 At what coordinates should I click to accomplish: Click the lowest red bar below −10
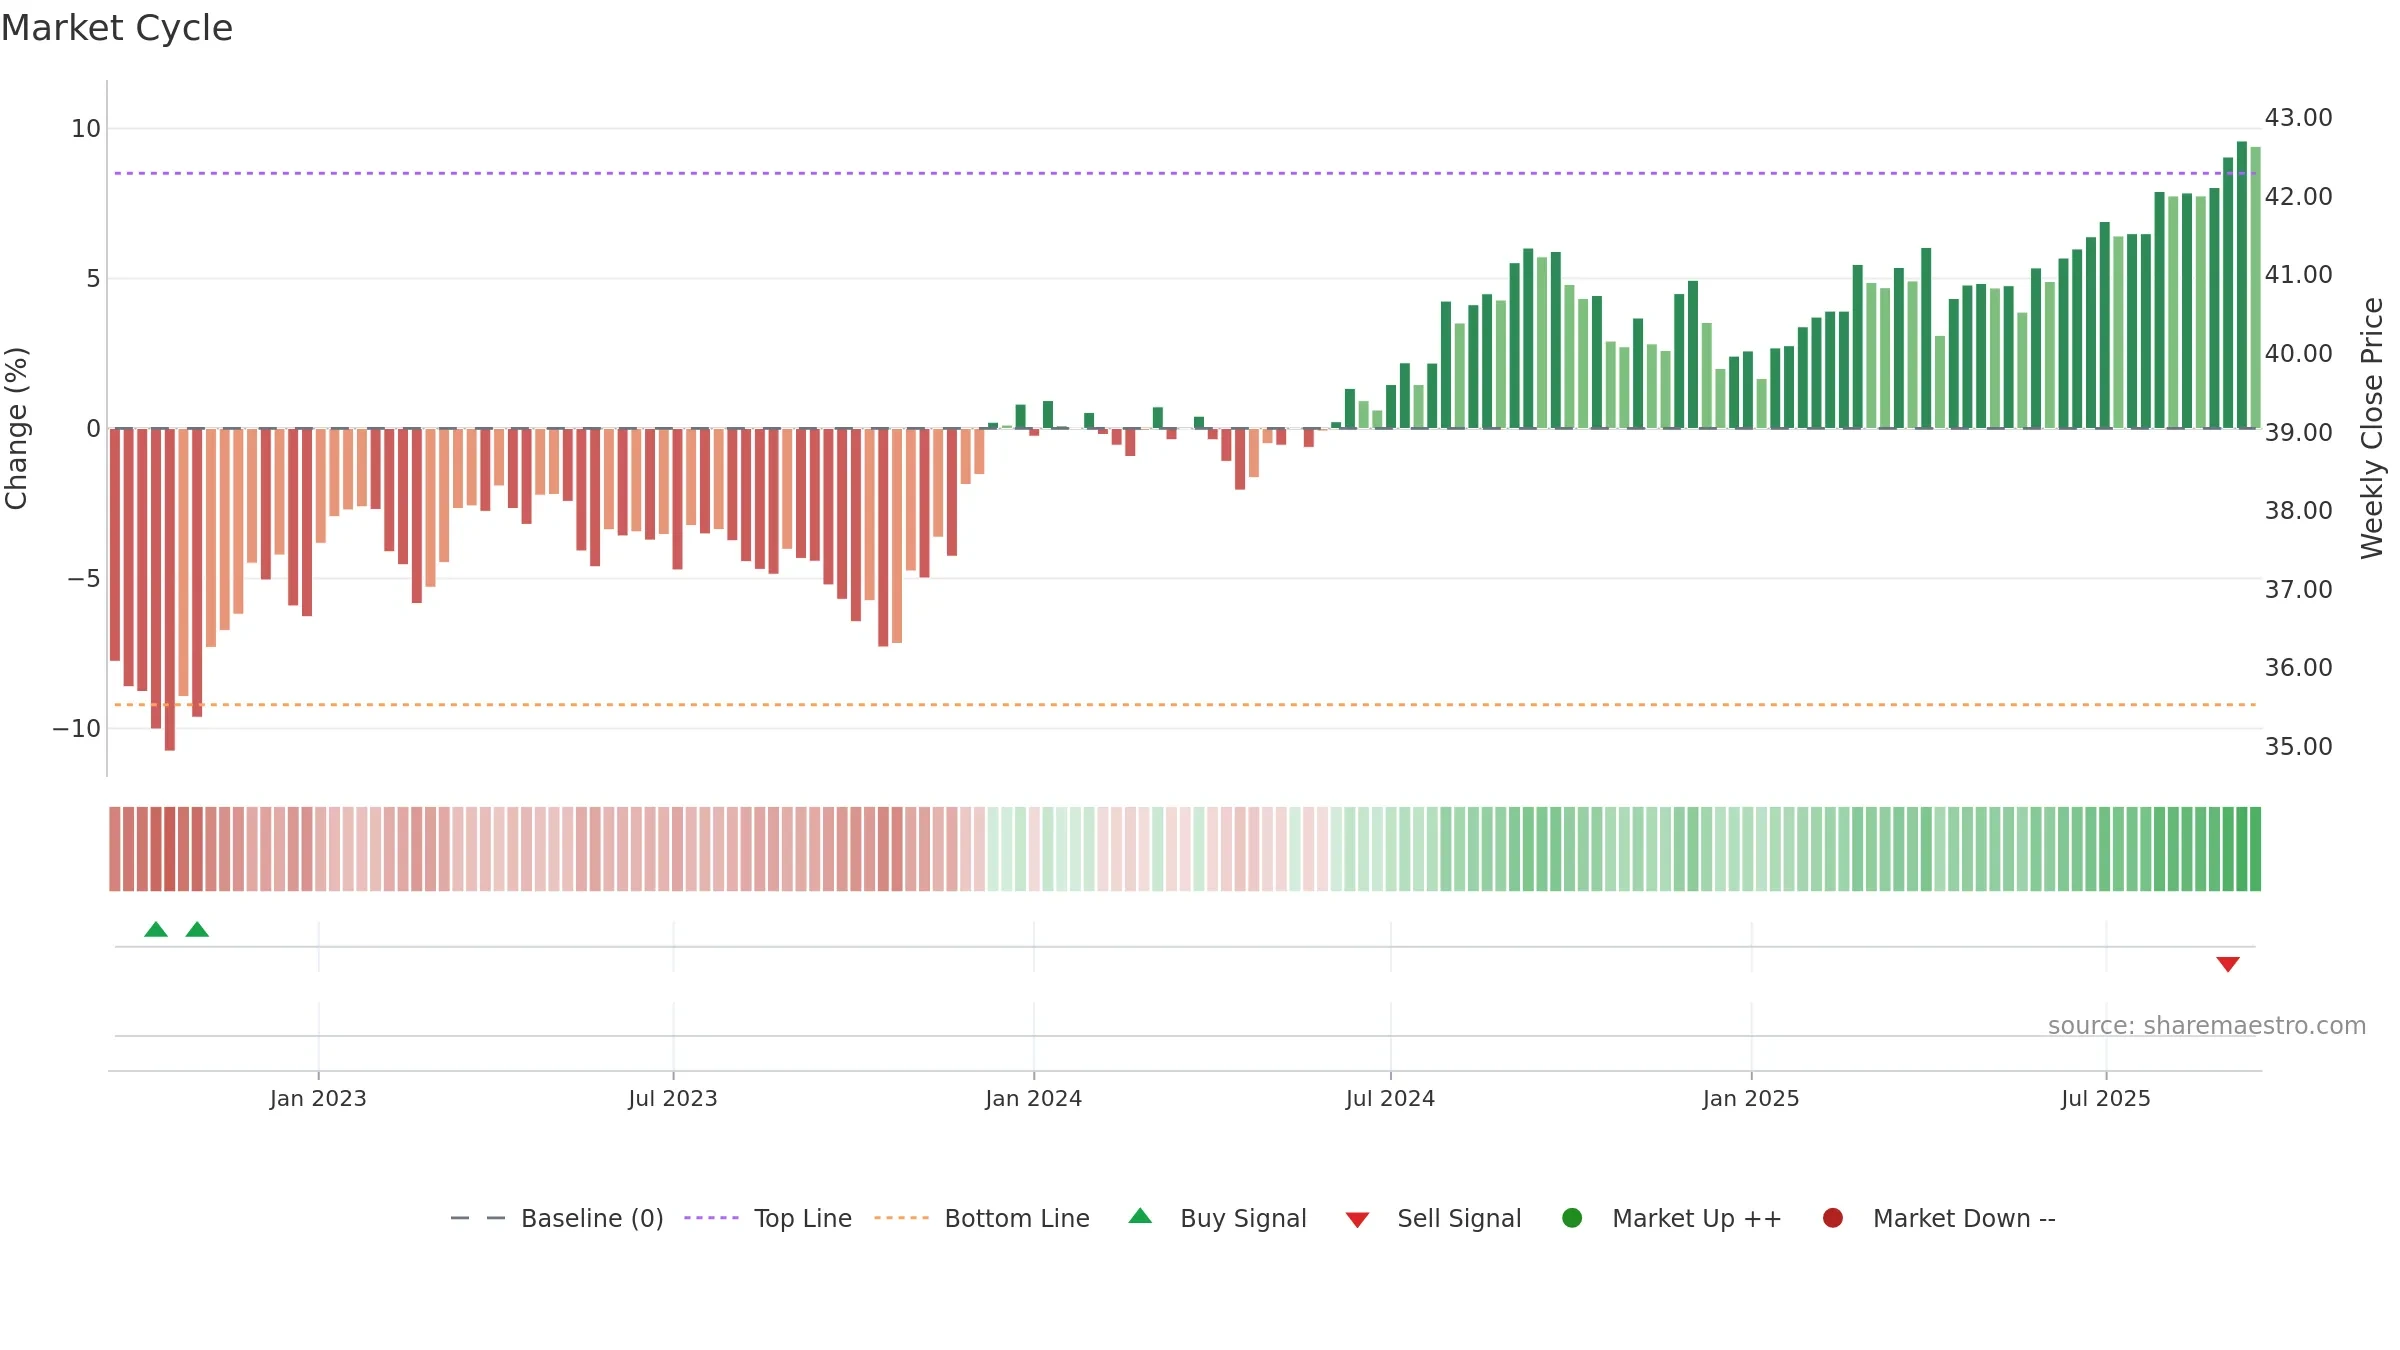coord(170,589)
